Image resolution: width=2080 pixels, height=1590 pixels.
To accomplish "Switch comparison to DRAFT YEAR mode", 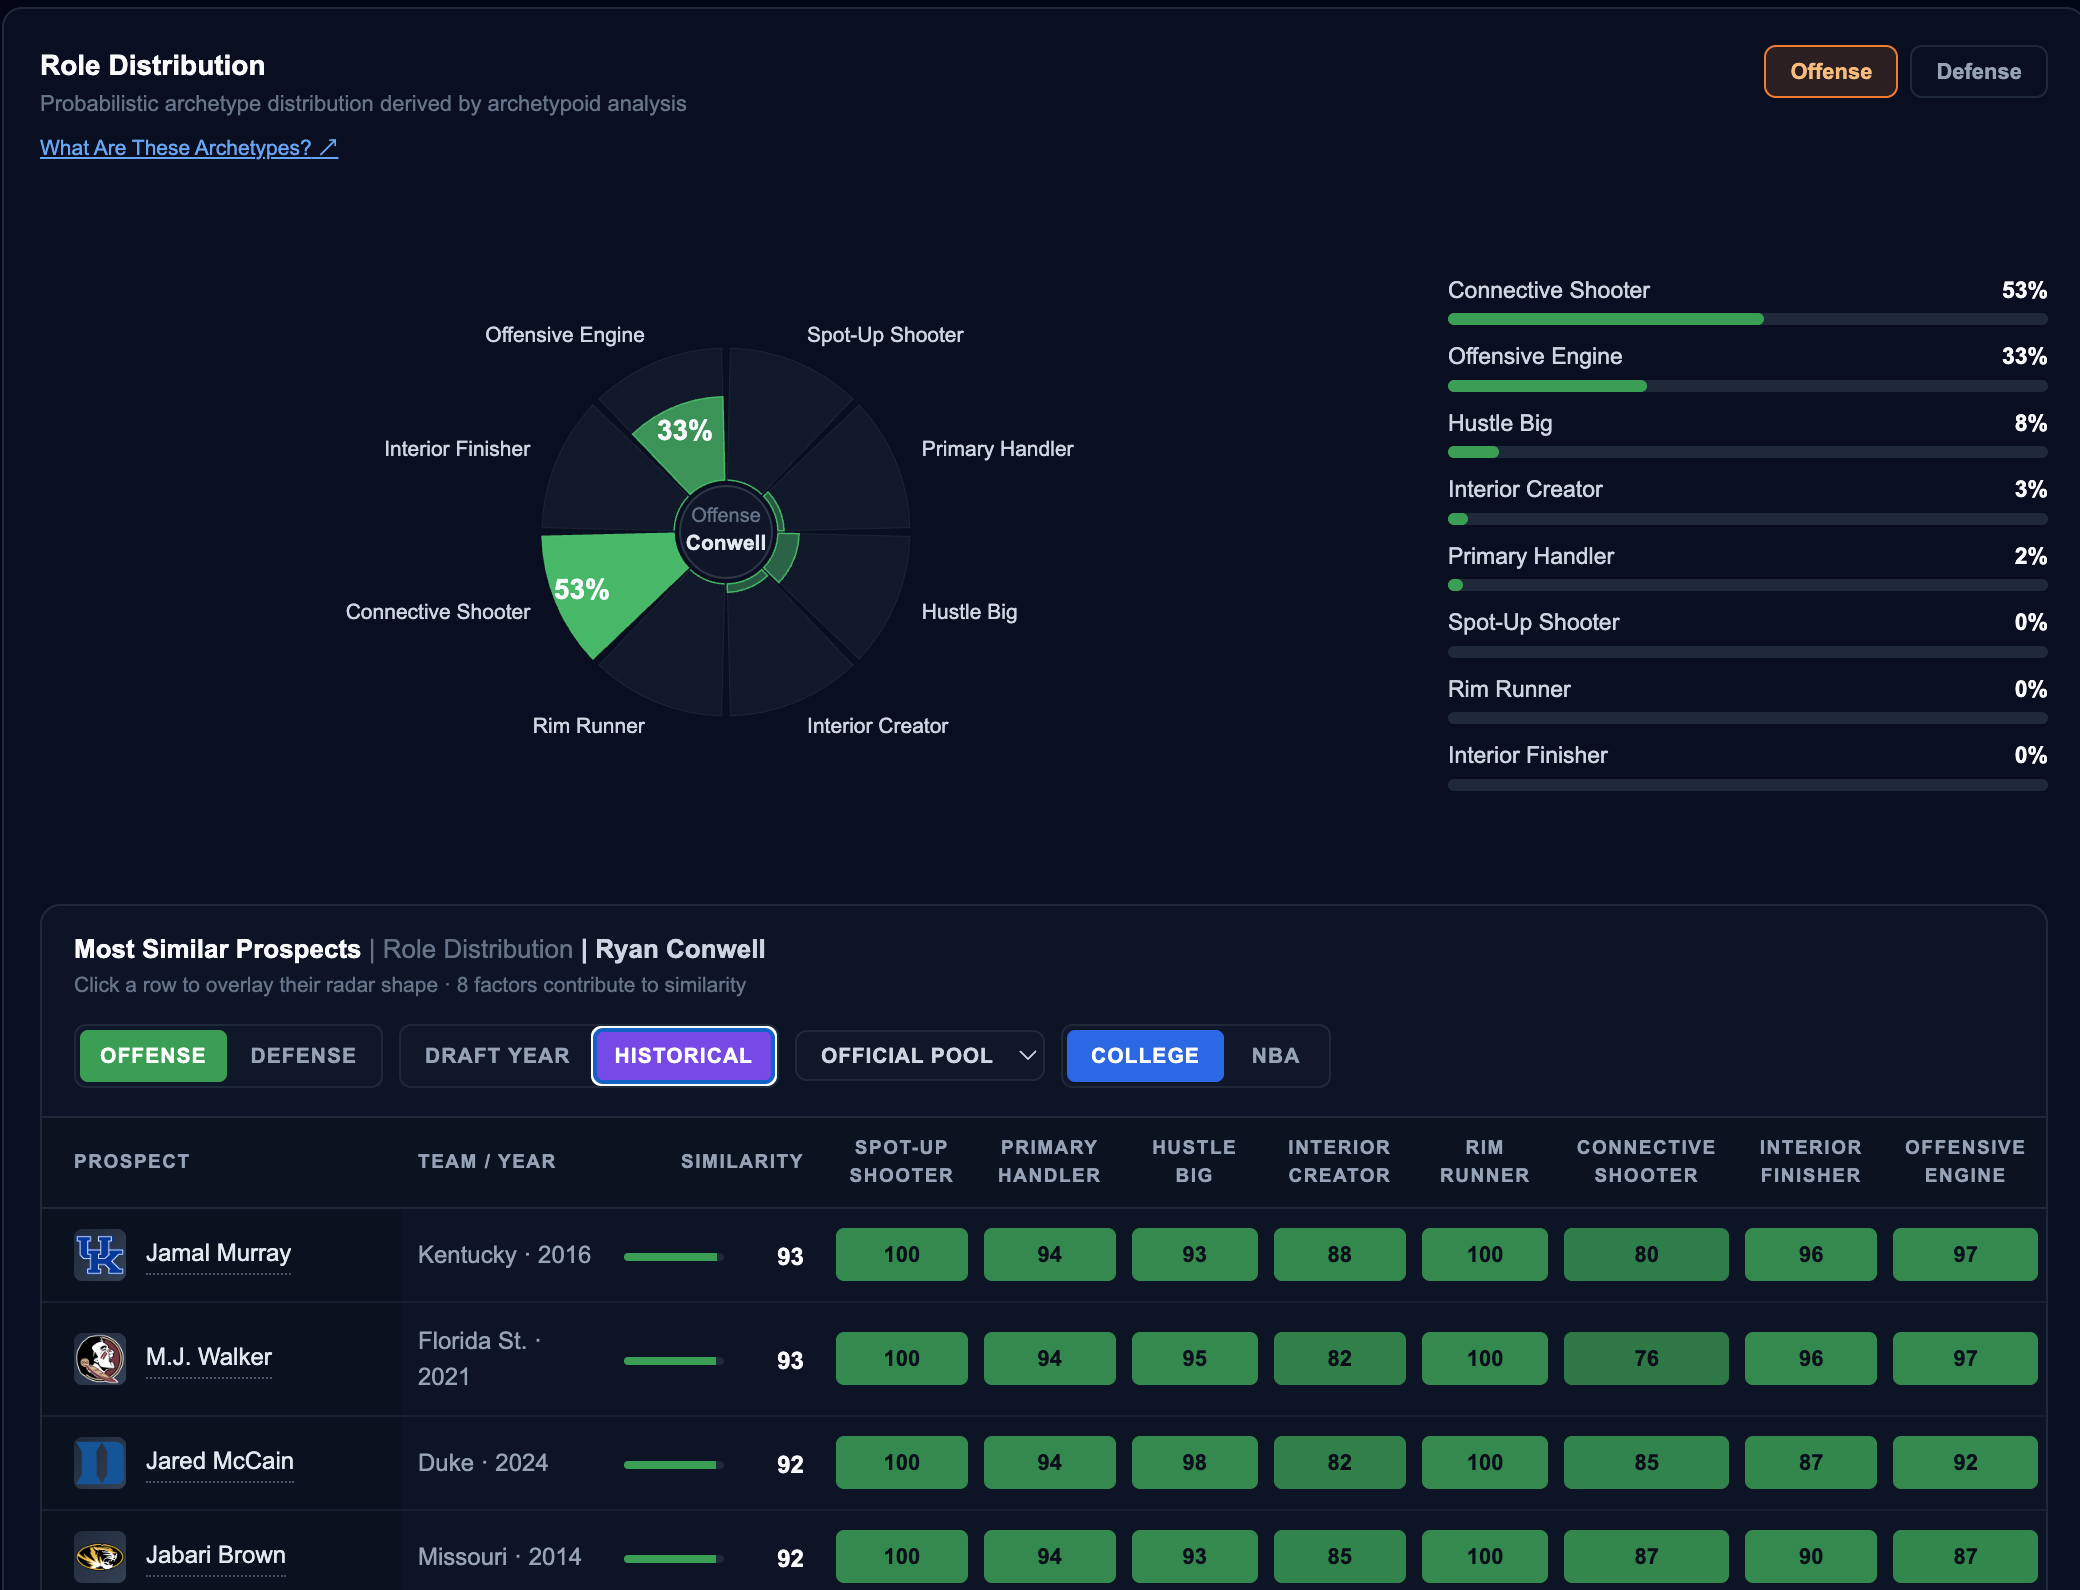I will (497, 1056).
